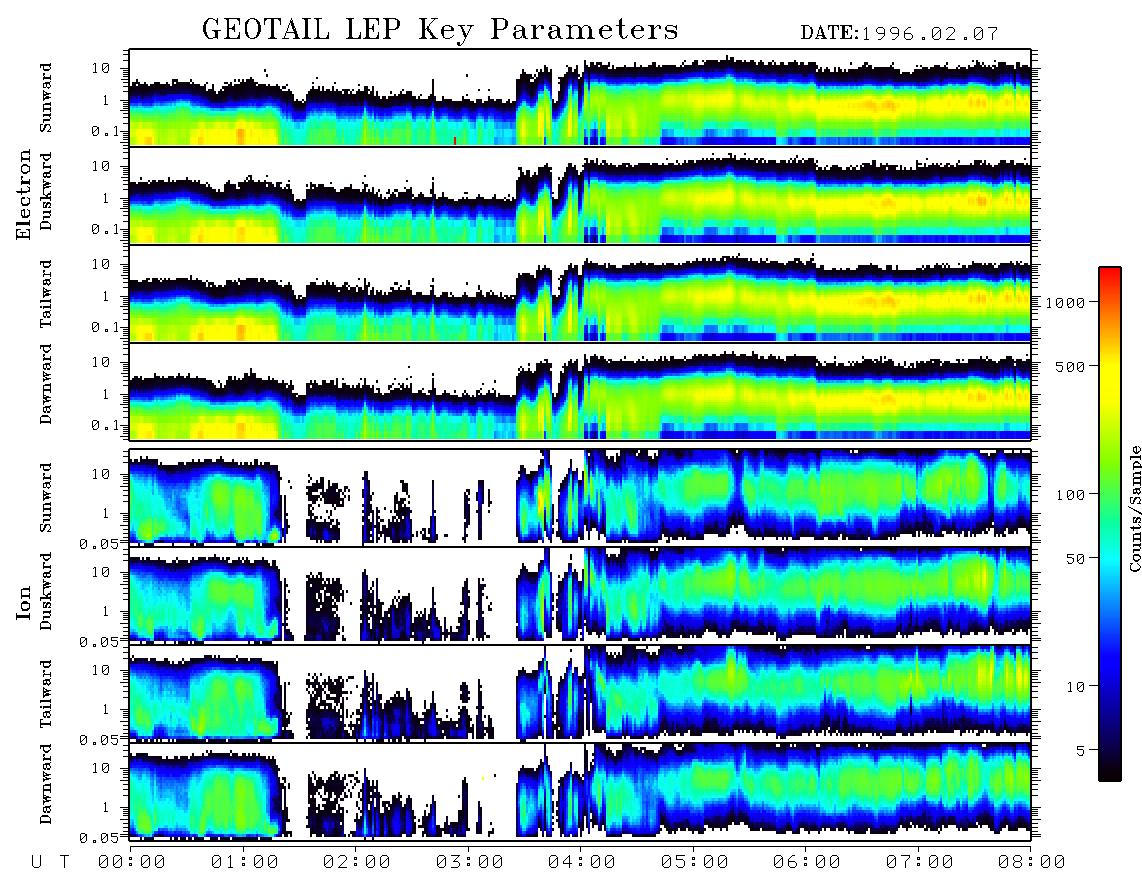The height and width of the screenshot is (880, 1142).
Task: Click the Electron Dawnward spectrogram panel
Action: pos(580,391)
